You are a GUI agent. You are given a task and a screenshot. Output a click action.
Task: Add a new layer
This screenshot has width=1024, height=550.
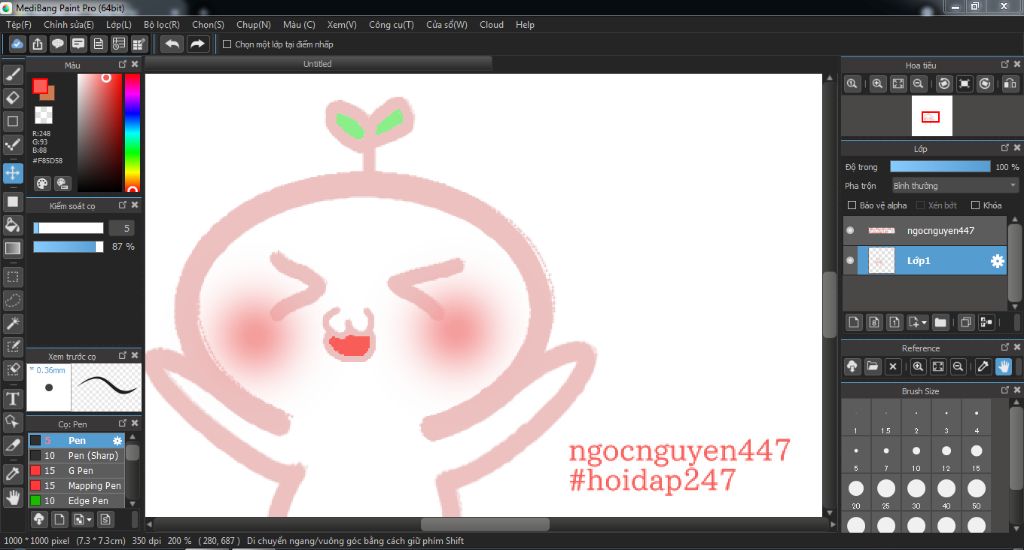pos(854,322)
